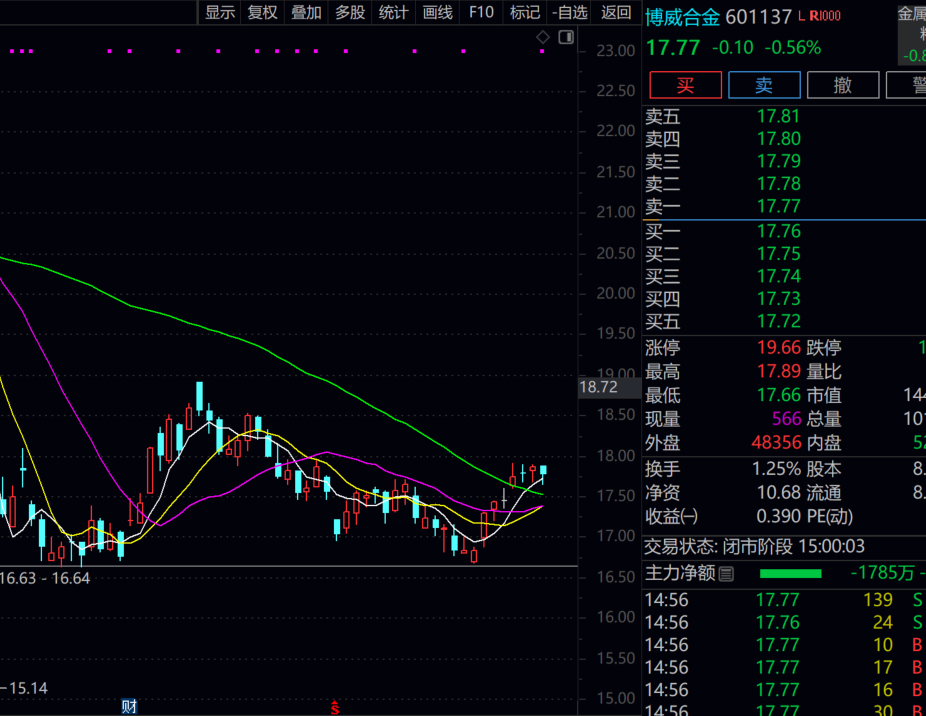The width and height of the screenshot is (926, 716).
Task: Open the 显示 display menu
Action: [x=220, y=12]
